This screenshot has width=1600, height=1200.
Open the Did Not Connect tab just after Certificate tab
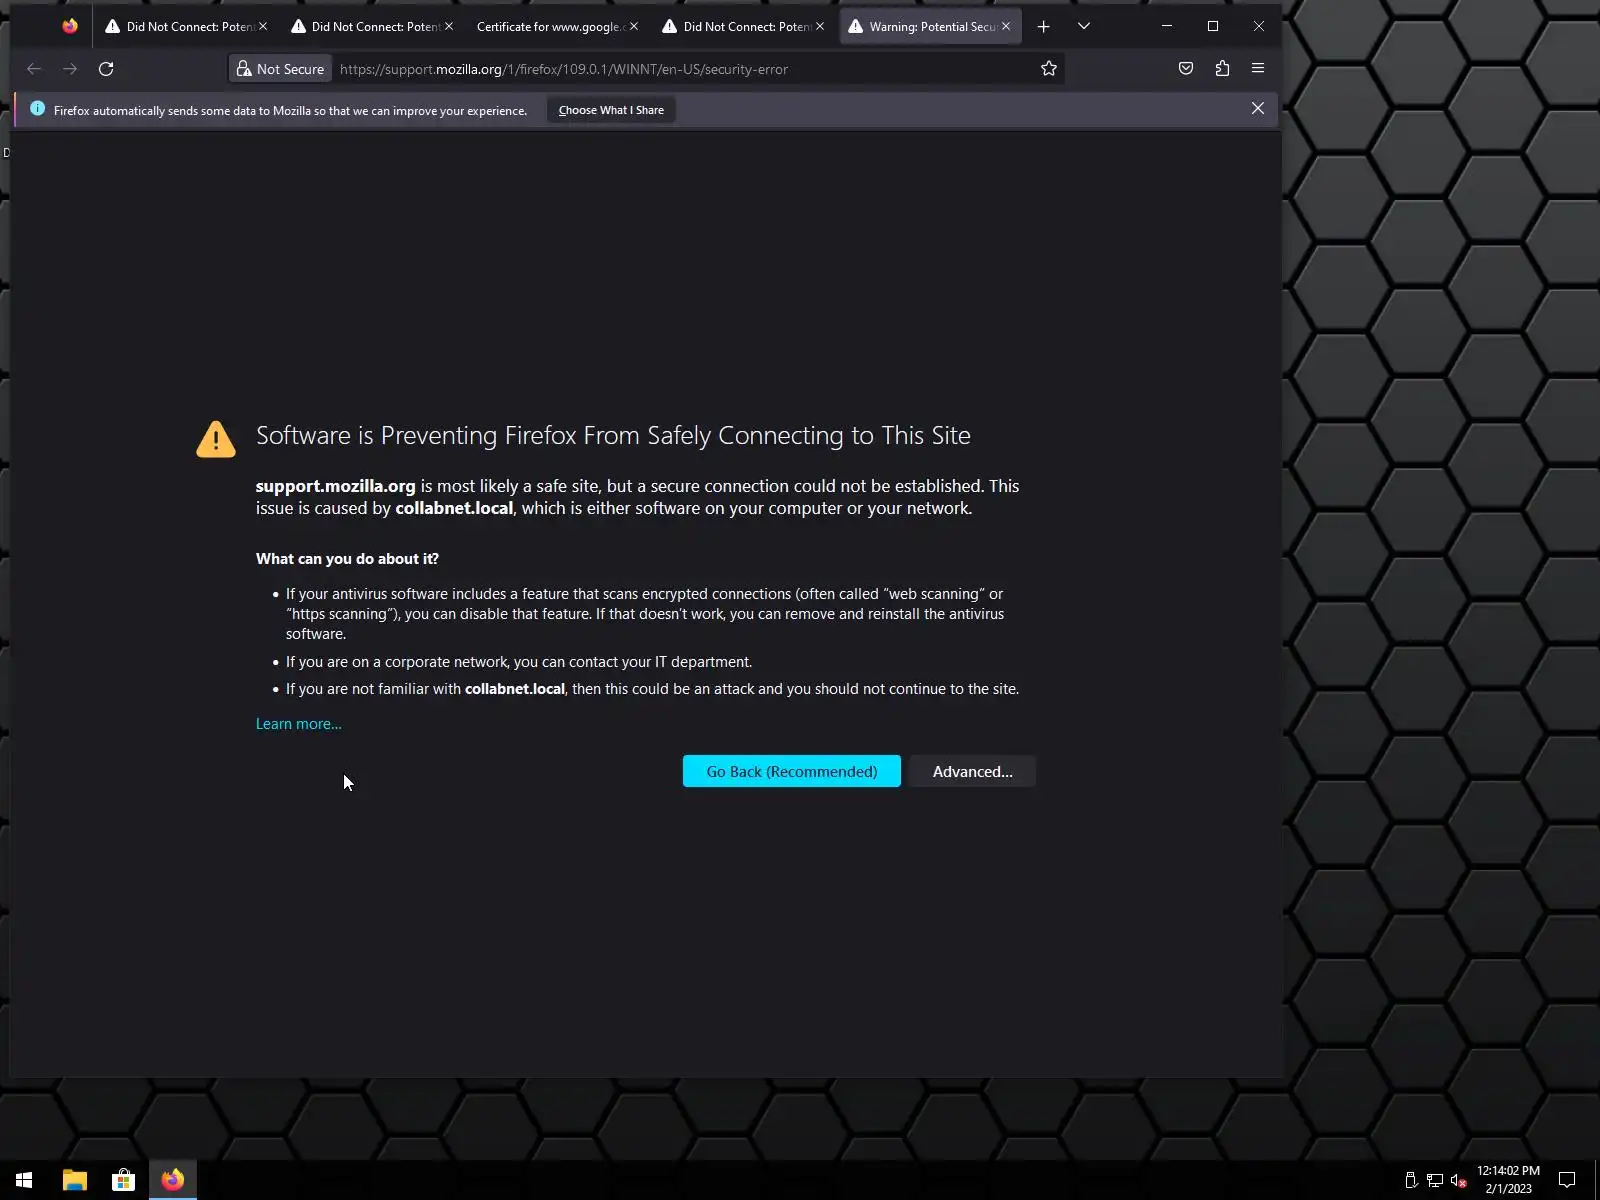(743, 27)
